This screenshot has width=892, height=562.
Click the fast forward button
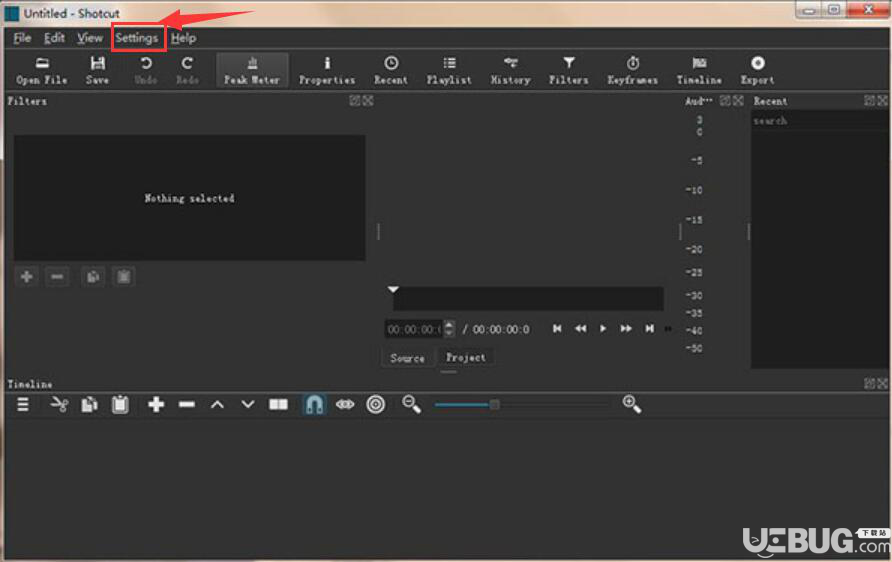click(x=626, y=329)
